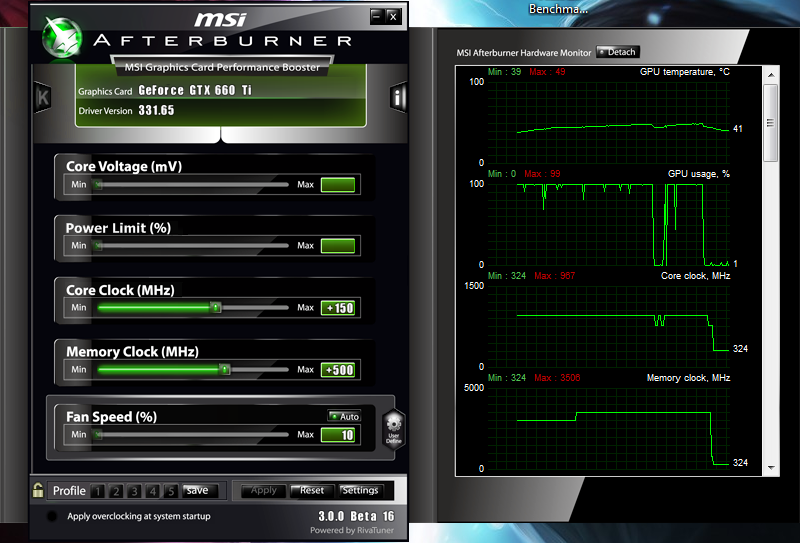
Task: Click the GeForce GTX 660 Ti card name
Action: [195, 90]
